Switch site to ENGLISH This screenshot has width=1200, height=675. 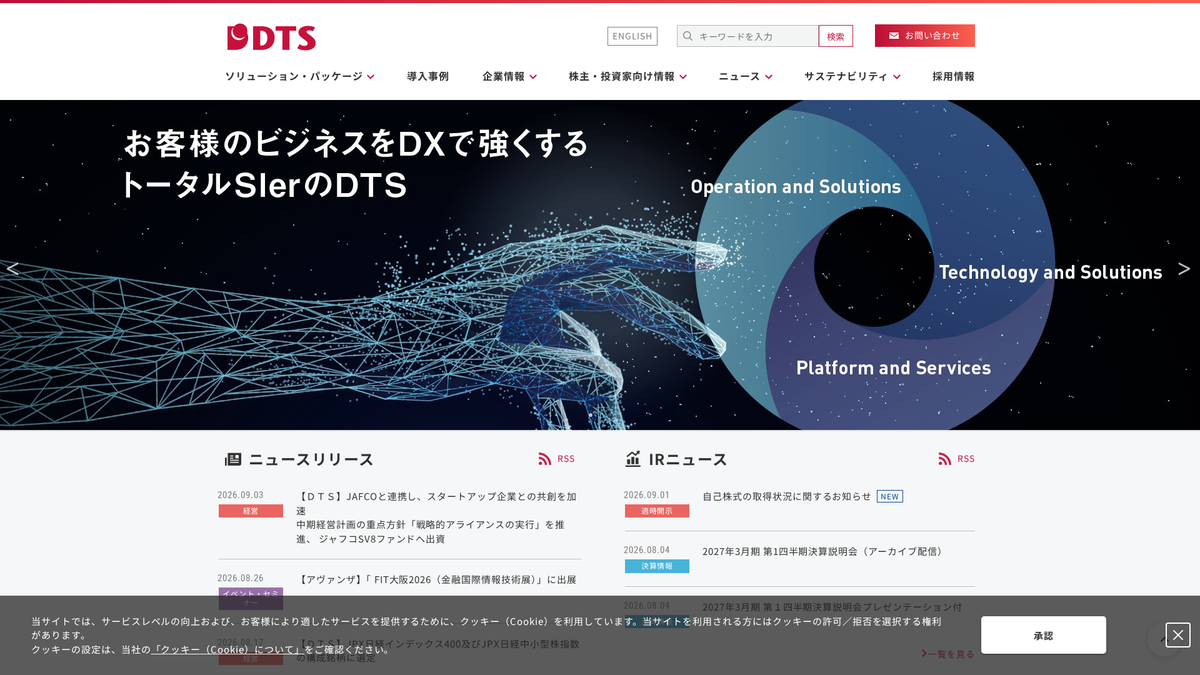pos(632,36)
